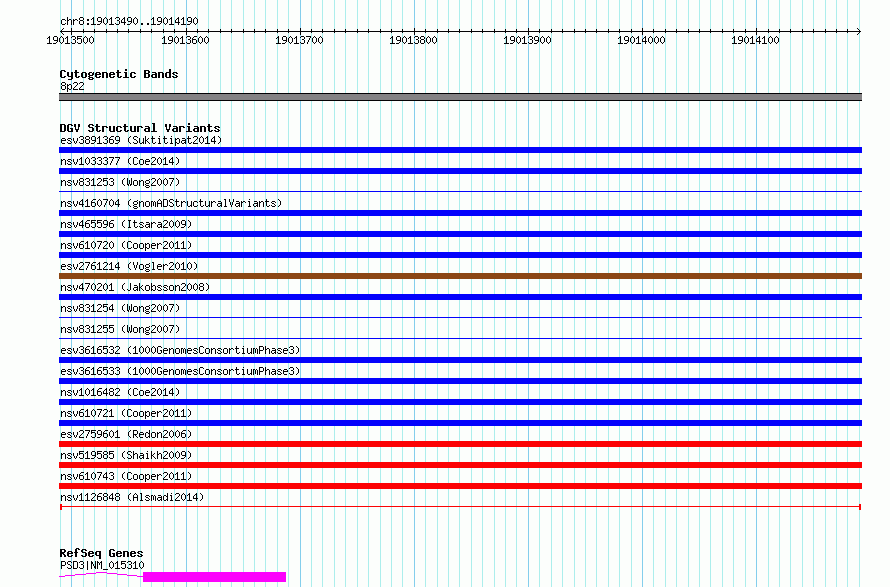Select the nsv470201 (Jakobsson2008) label
Viewport: 890px width, 587px height.
[x=135, y=287]
